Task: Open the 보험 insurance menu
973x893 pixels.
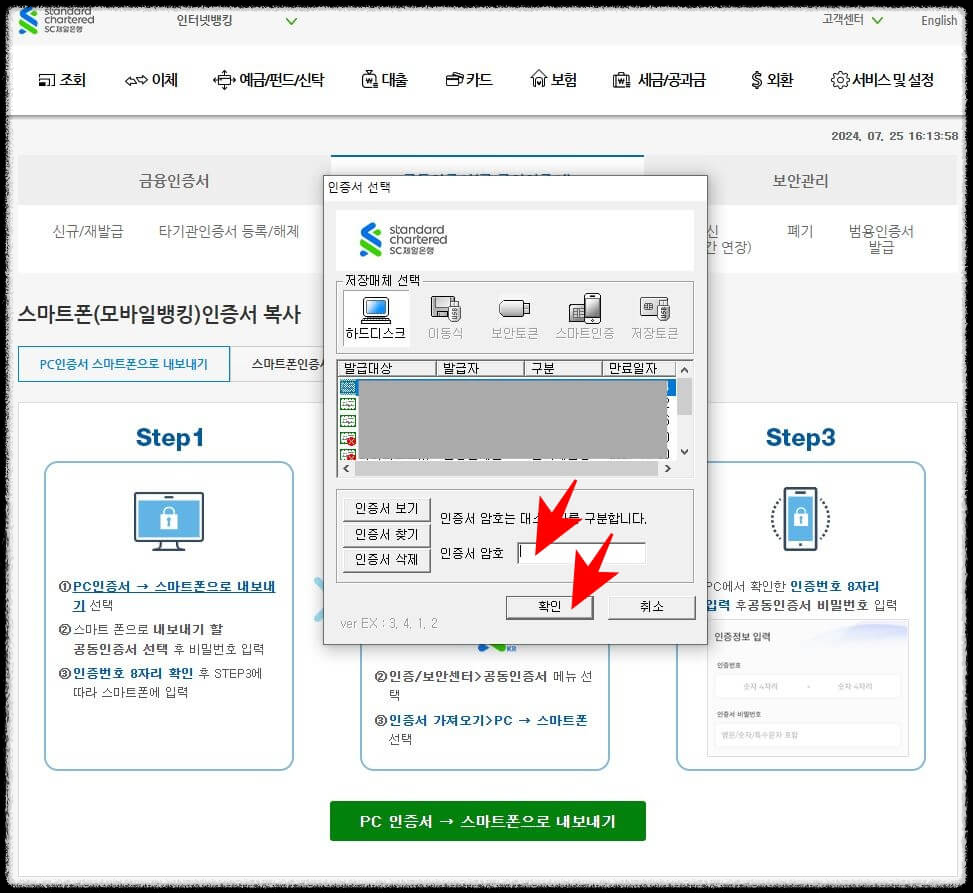Action: (554, 79)
